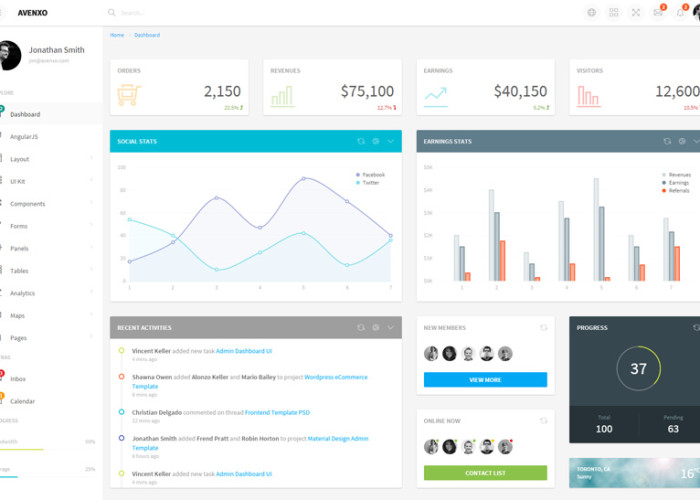Viewport: 700px width, 500px height.
Task: Open Recent Activities panel settings icon
Action: pos(376,328)
